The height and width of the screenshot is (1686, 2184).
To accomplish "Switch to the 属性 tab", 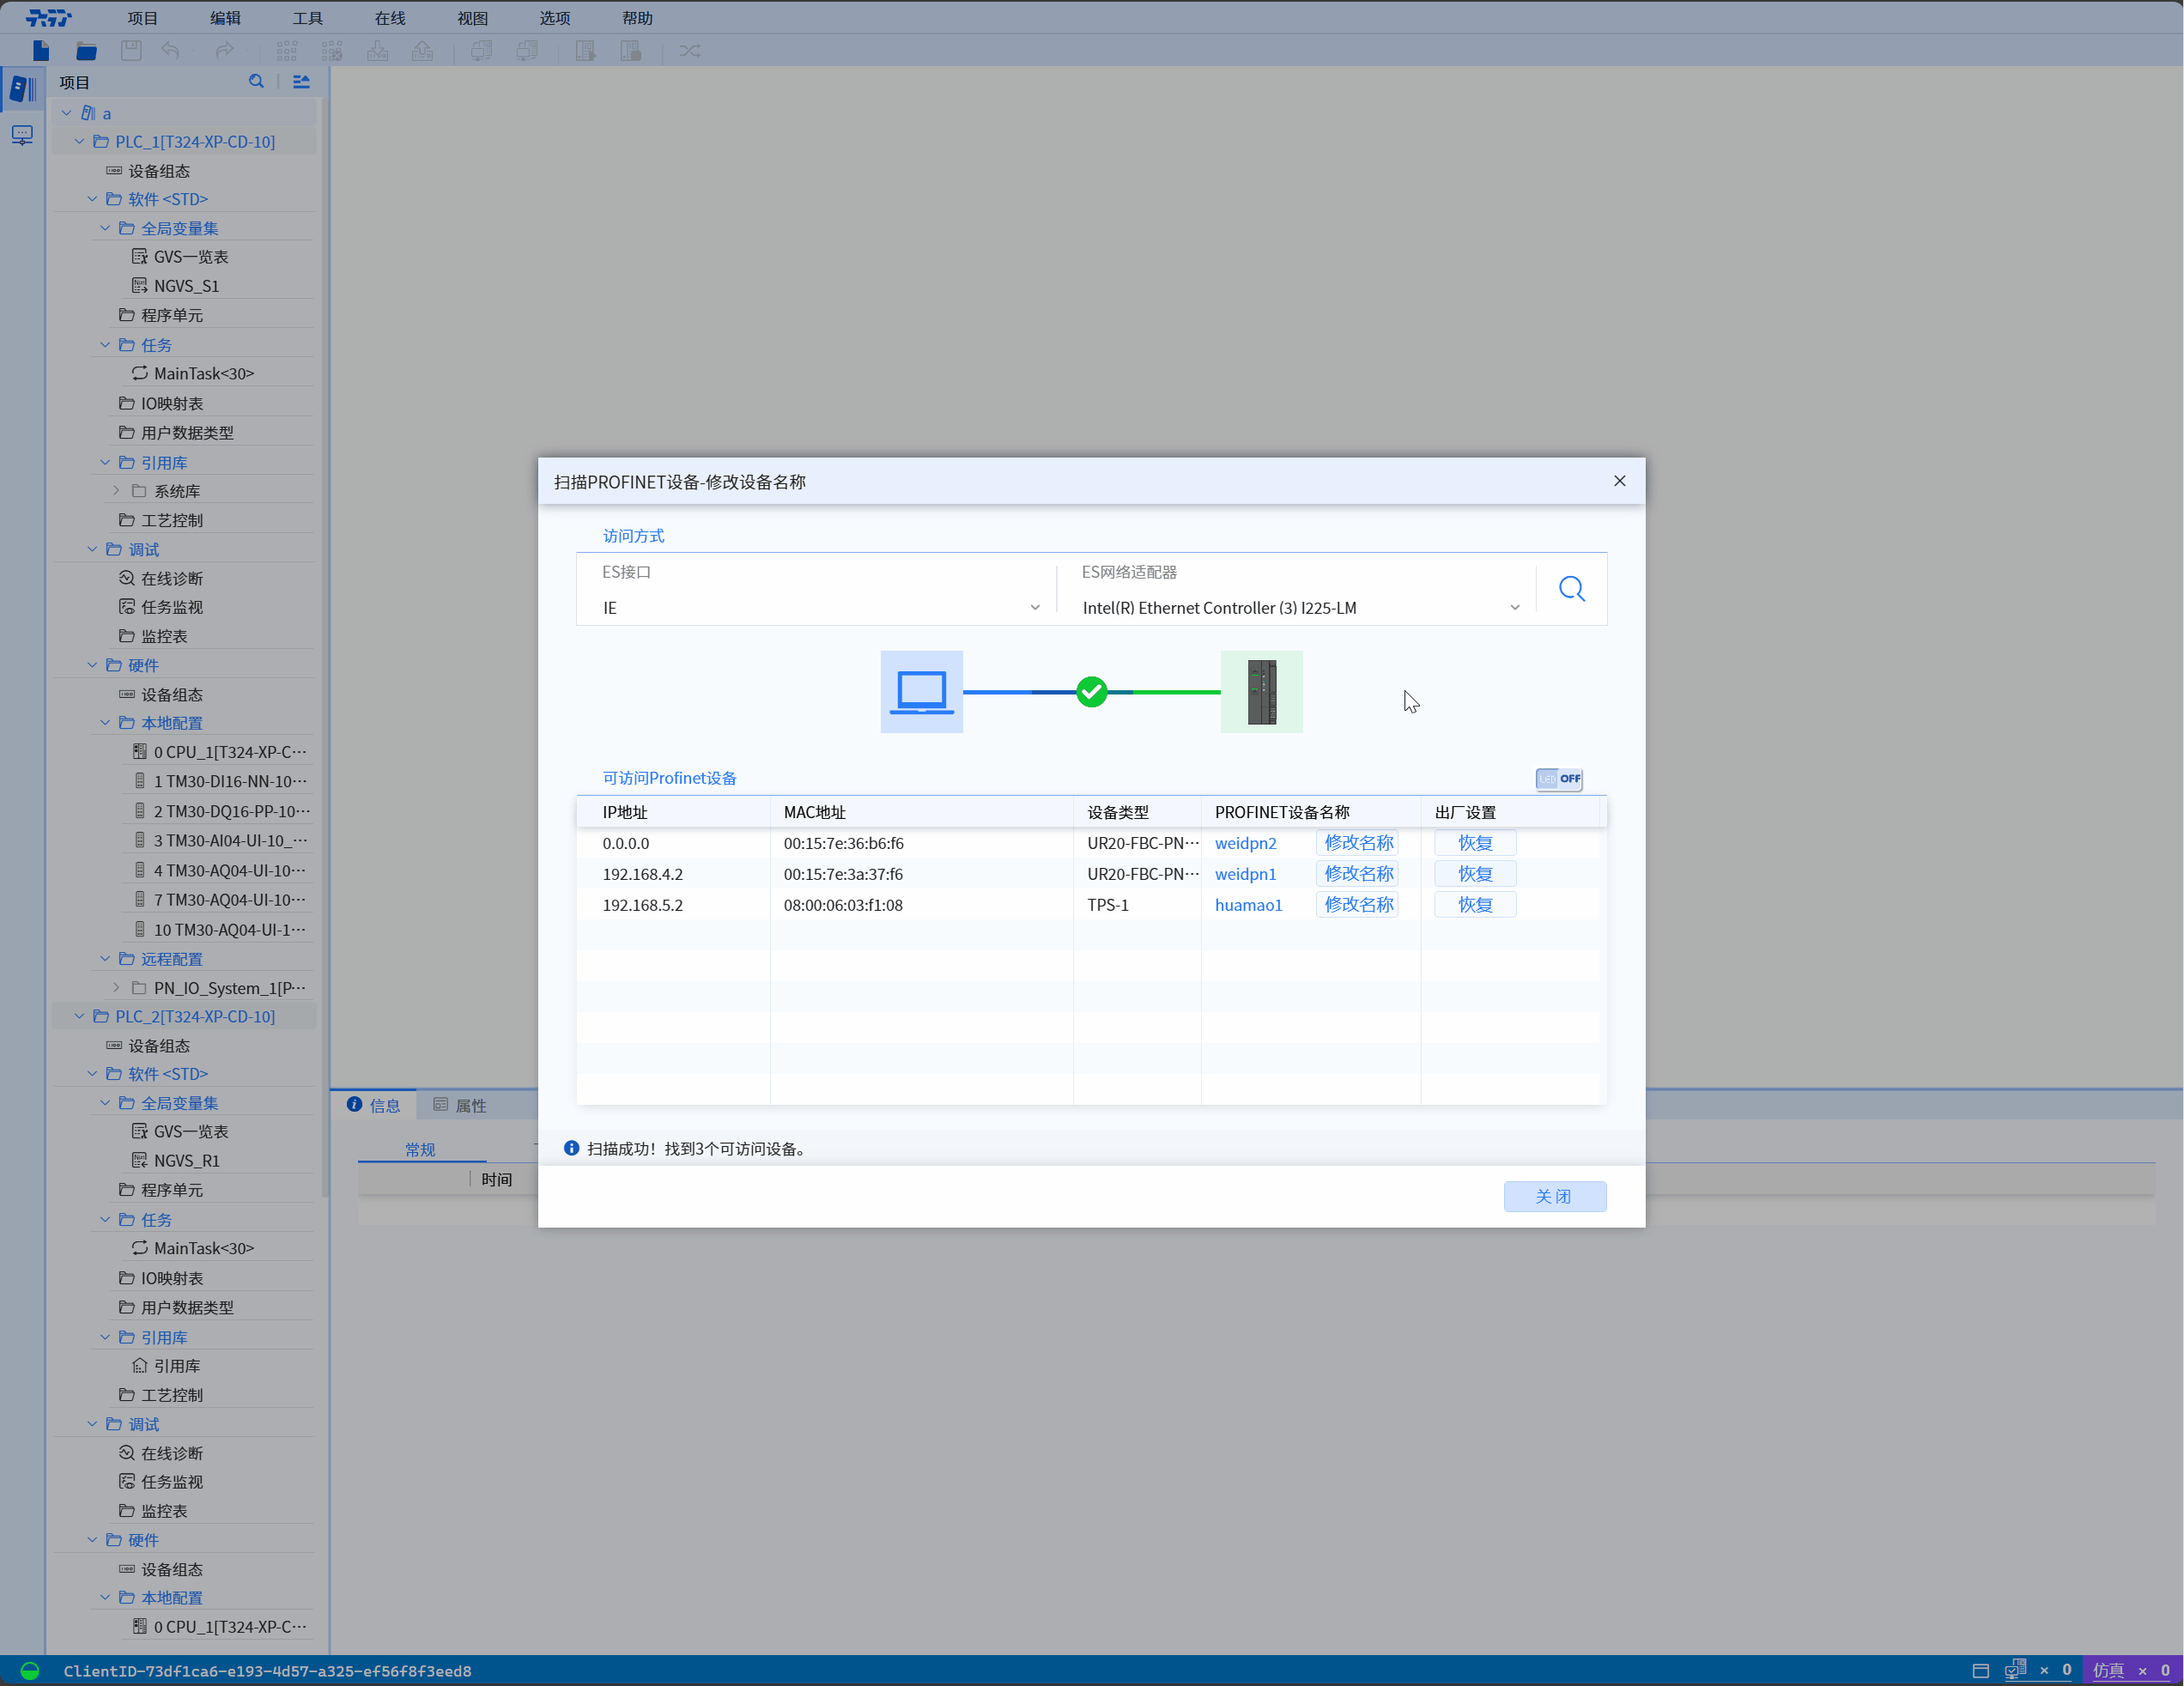I will pos(460,1106).
